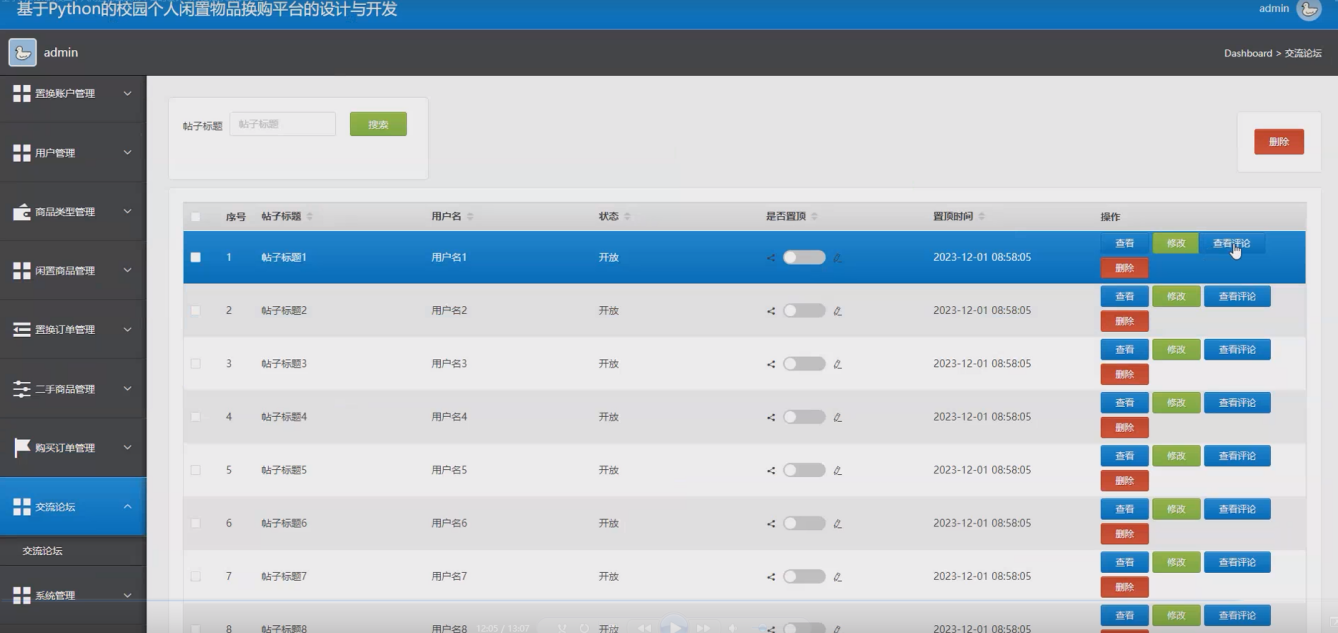1338x633 pixels.
Task: Click the duck avatar icon in top-right corner
Action: tap(1309, 9)
